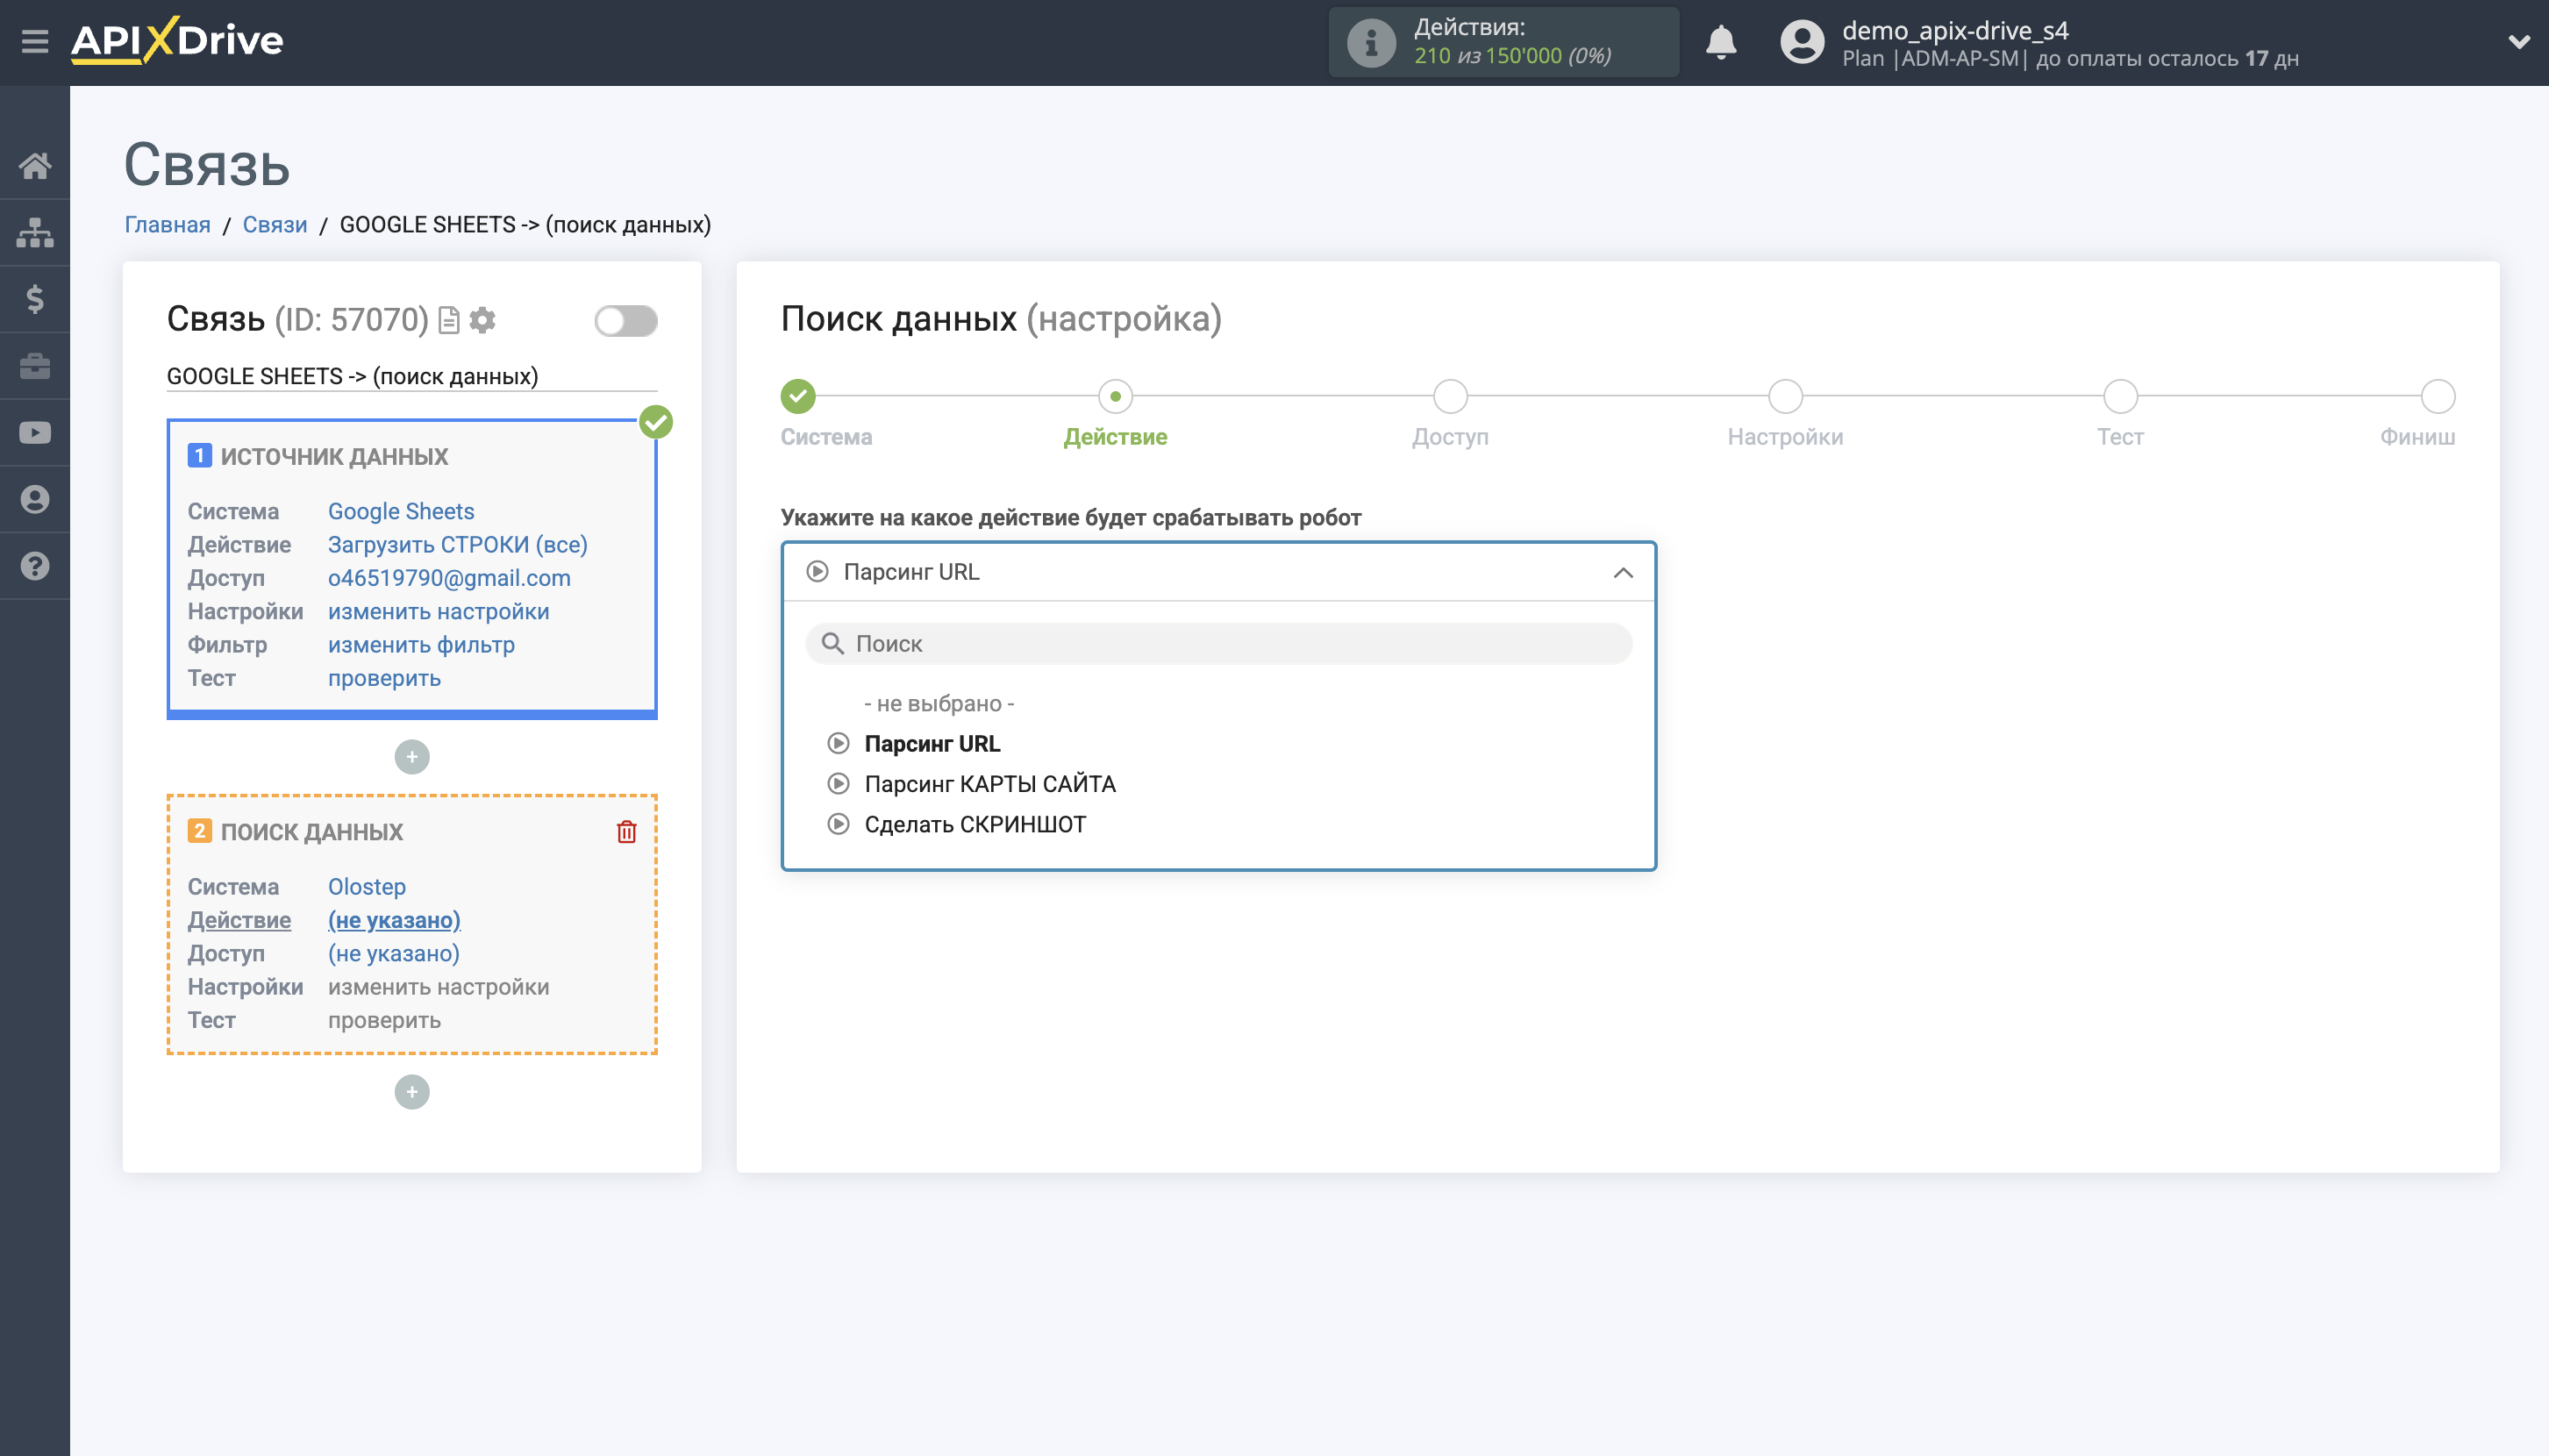Click the Поиск search field
Viewport: 2549px width, 1456px height.
tap(1218, 644)
